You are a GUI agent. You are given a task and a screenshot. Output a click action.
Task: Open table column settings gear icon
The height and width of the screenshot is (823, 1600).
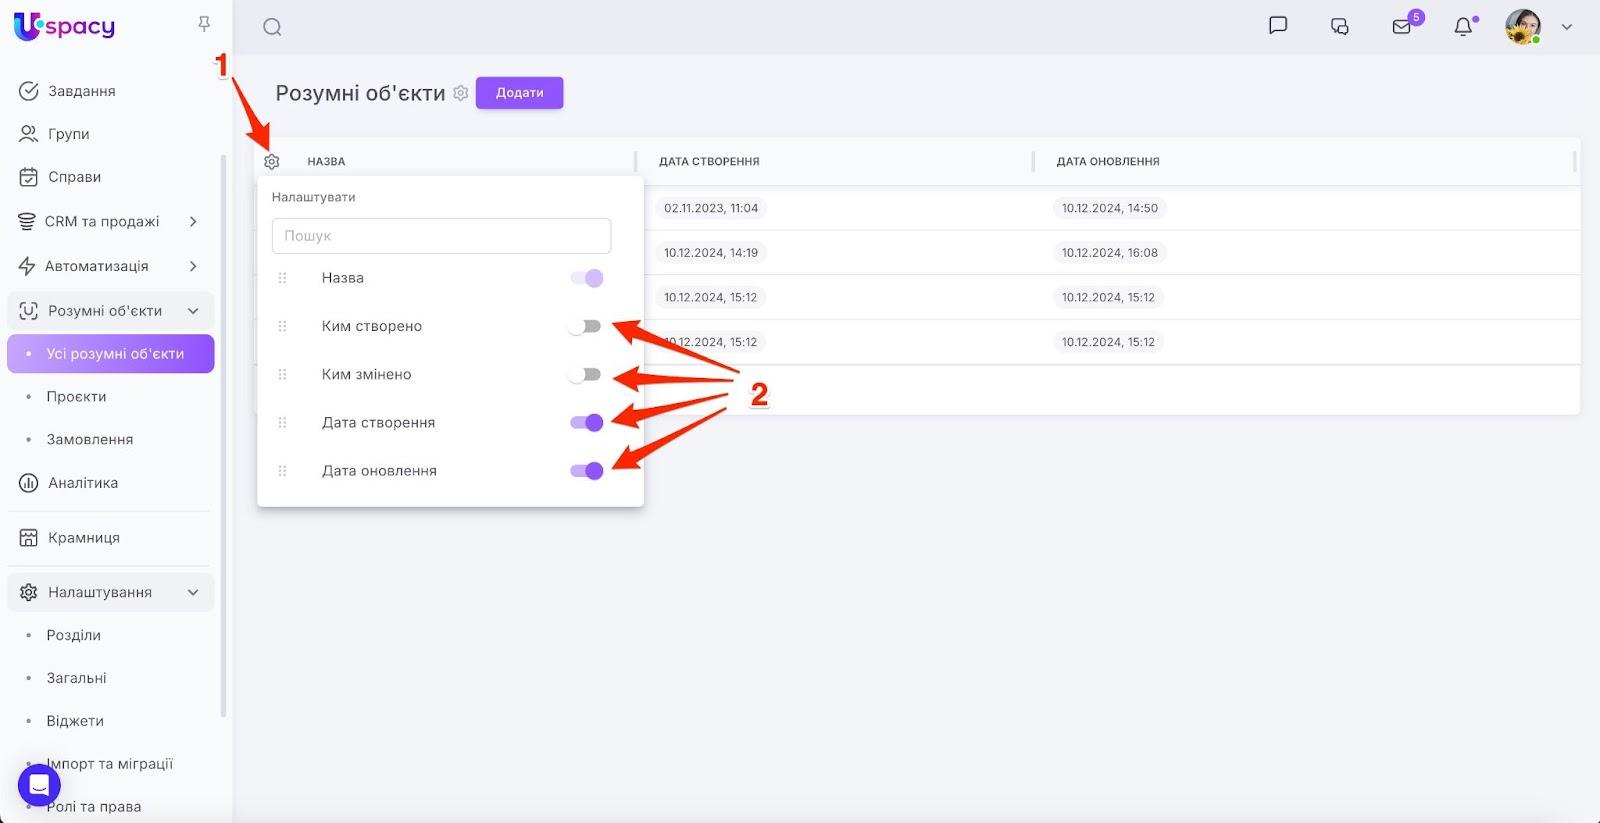(x=272, y=161)
